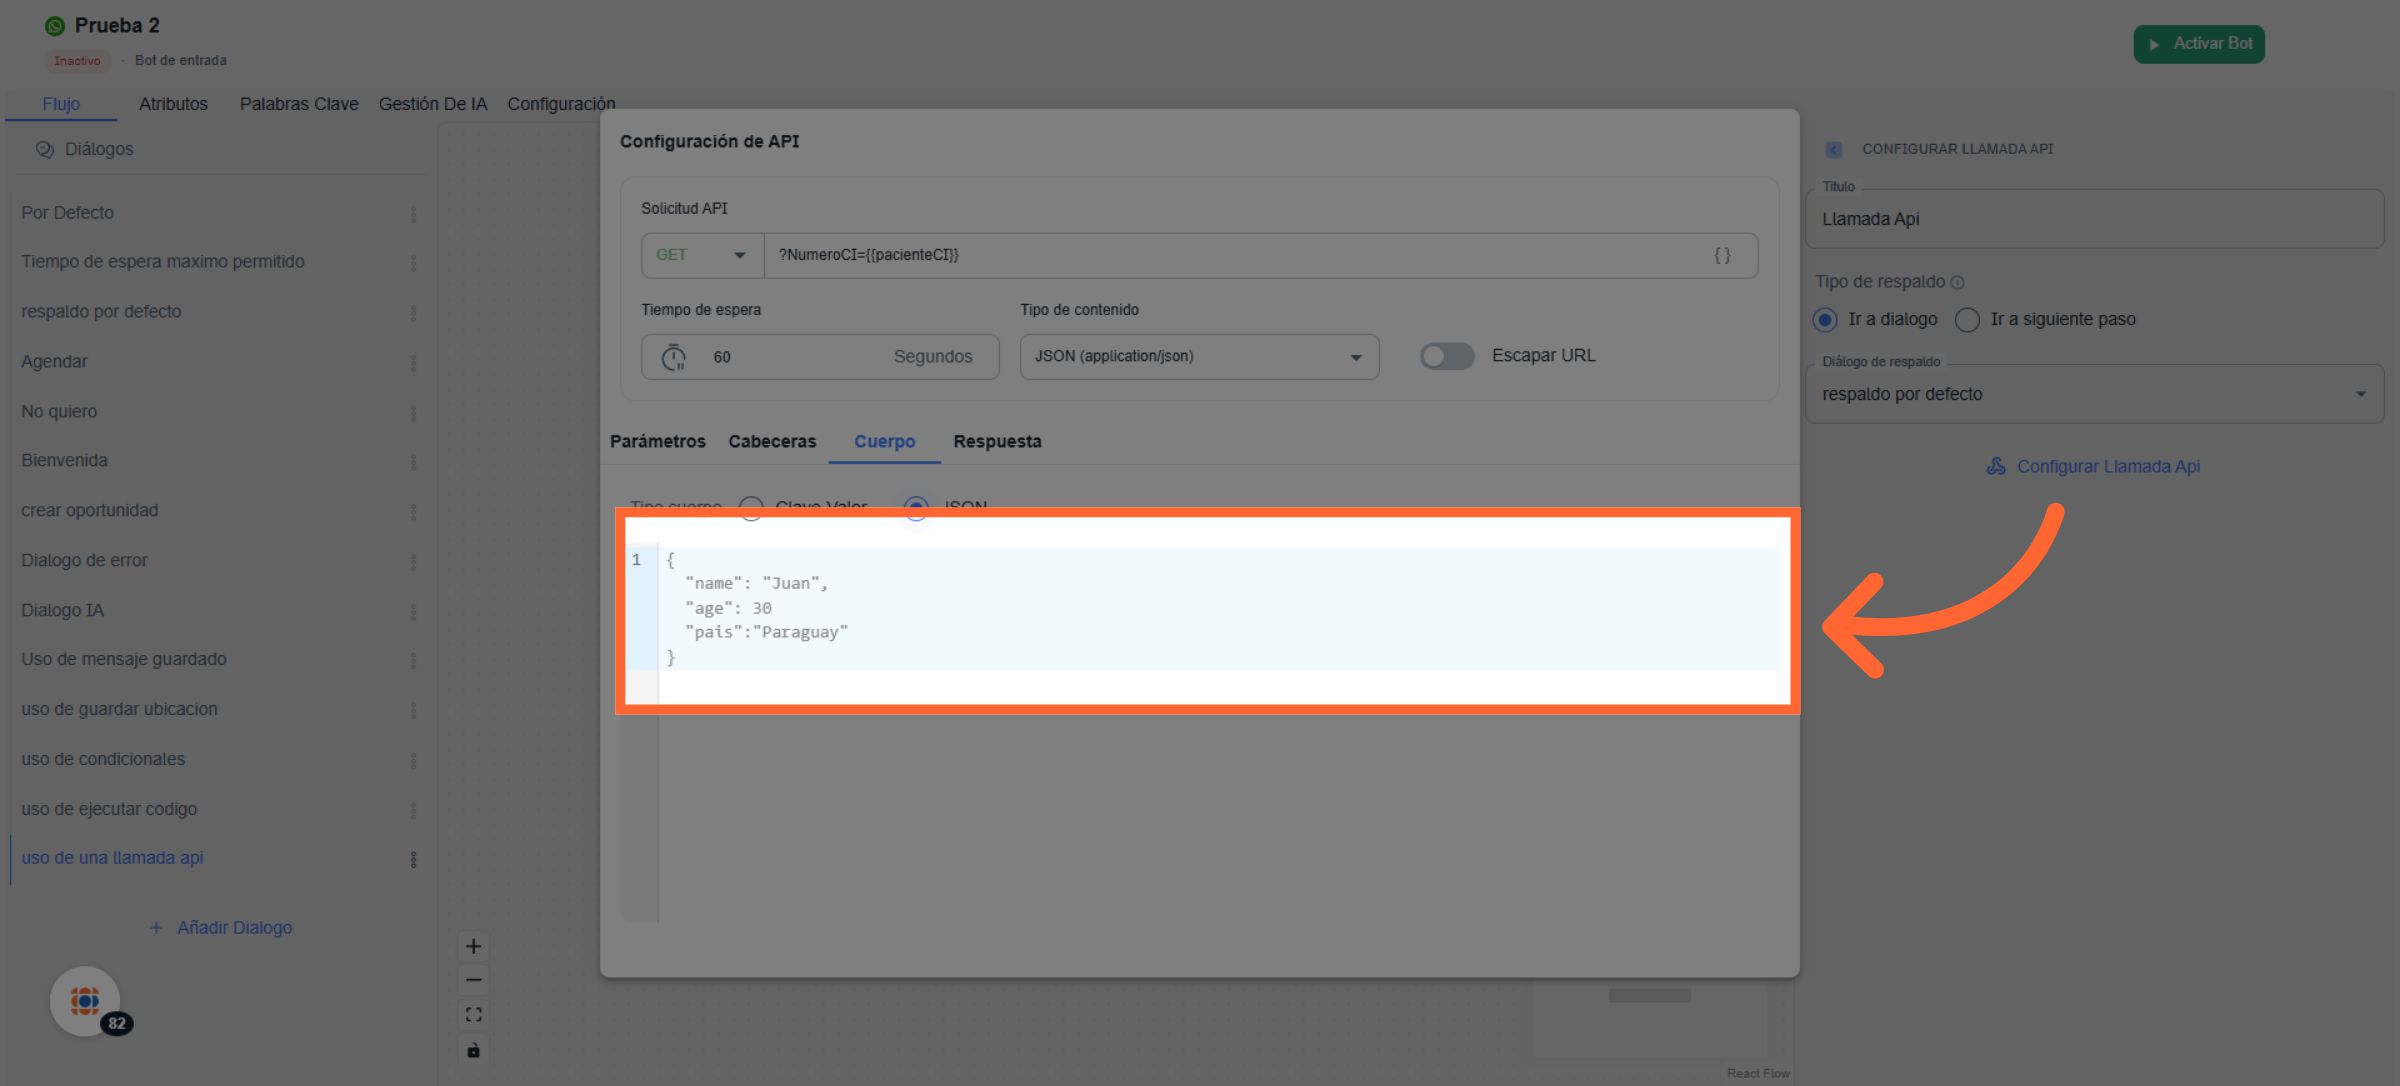2400x1086 pixels.
Task: Select Ir a dialogo radio button
Action: tap(1825, 320)
